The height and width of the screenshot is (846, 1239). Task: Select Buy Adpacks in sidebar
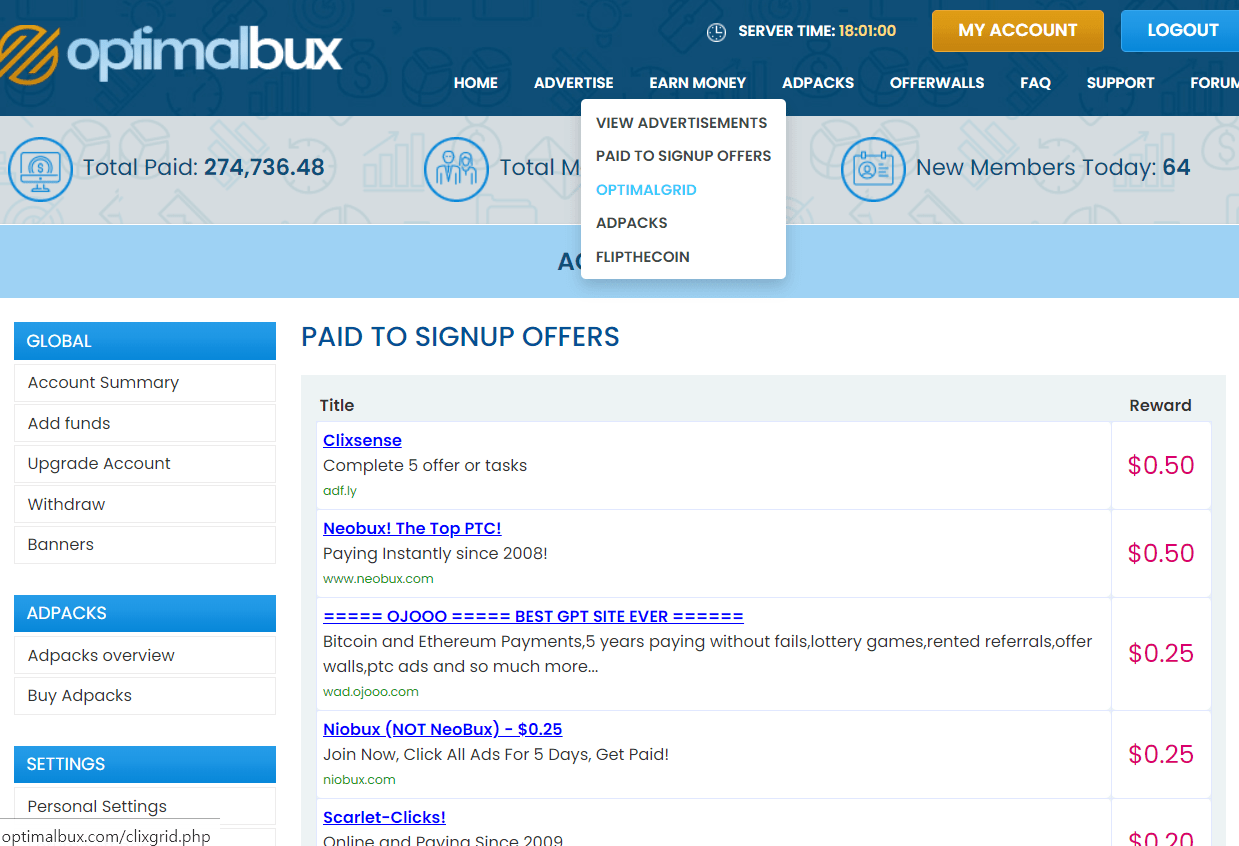click(80, 696)
